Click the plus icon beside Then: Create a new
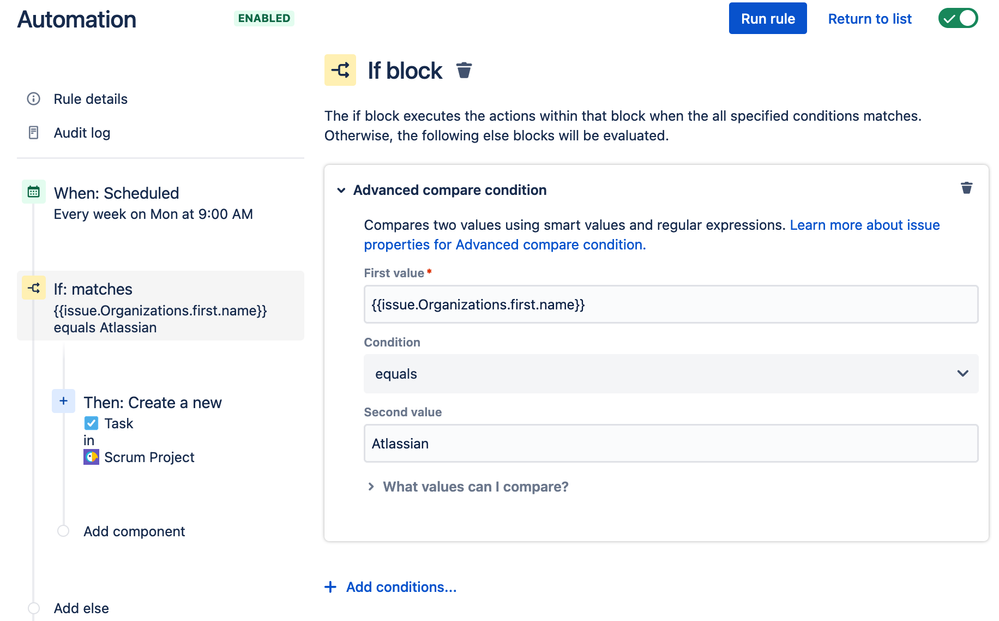This screenshot has width=999, height=621. pyautogui.click(x=63, y=401)
